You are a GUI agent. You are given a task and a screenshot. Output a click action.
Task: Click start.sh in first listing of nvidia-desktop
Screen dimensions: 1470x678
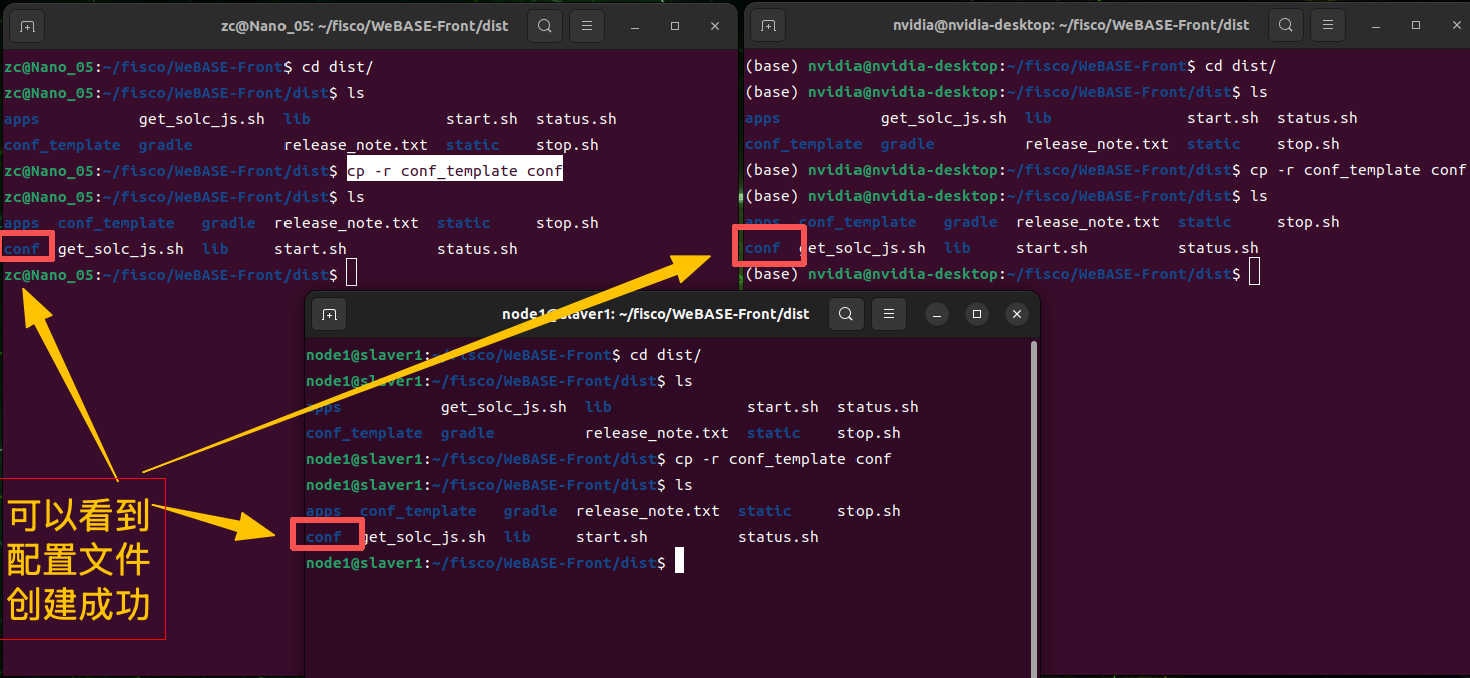pos(1223,118)
